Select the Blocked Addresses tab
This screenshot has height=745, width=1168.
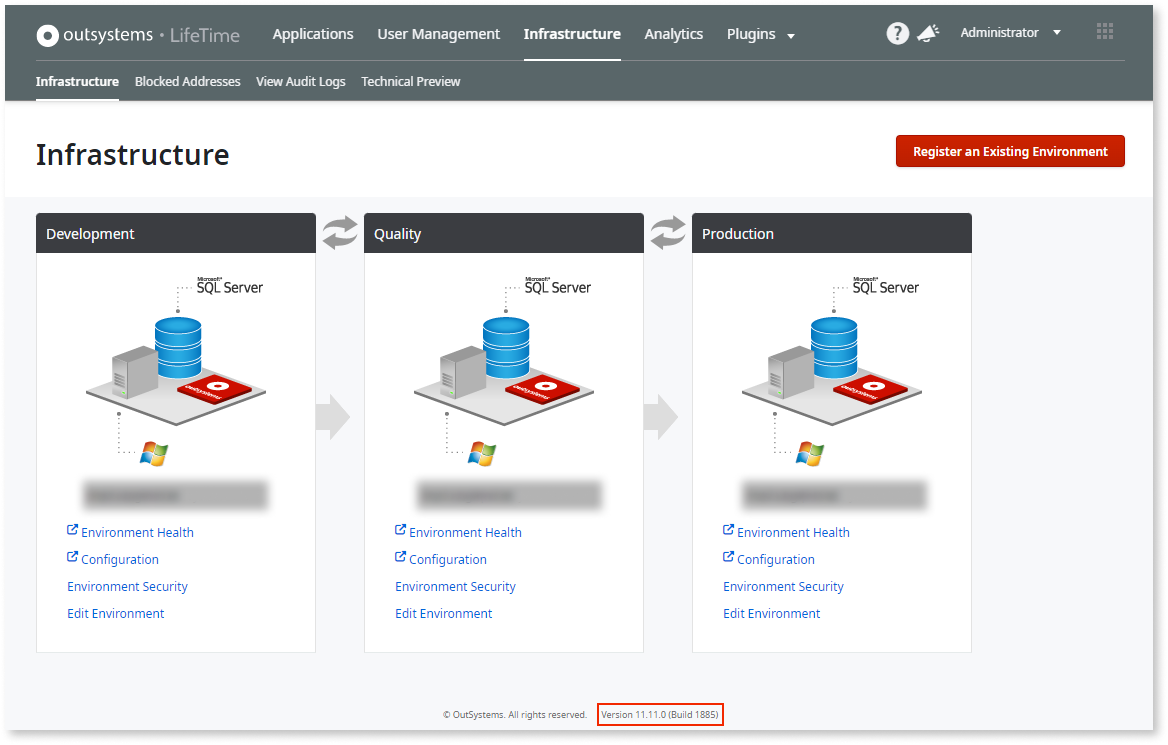pos(187,81)
